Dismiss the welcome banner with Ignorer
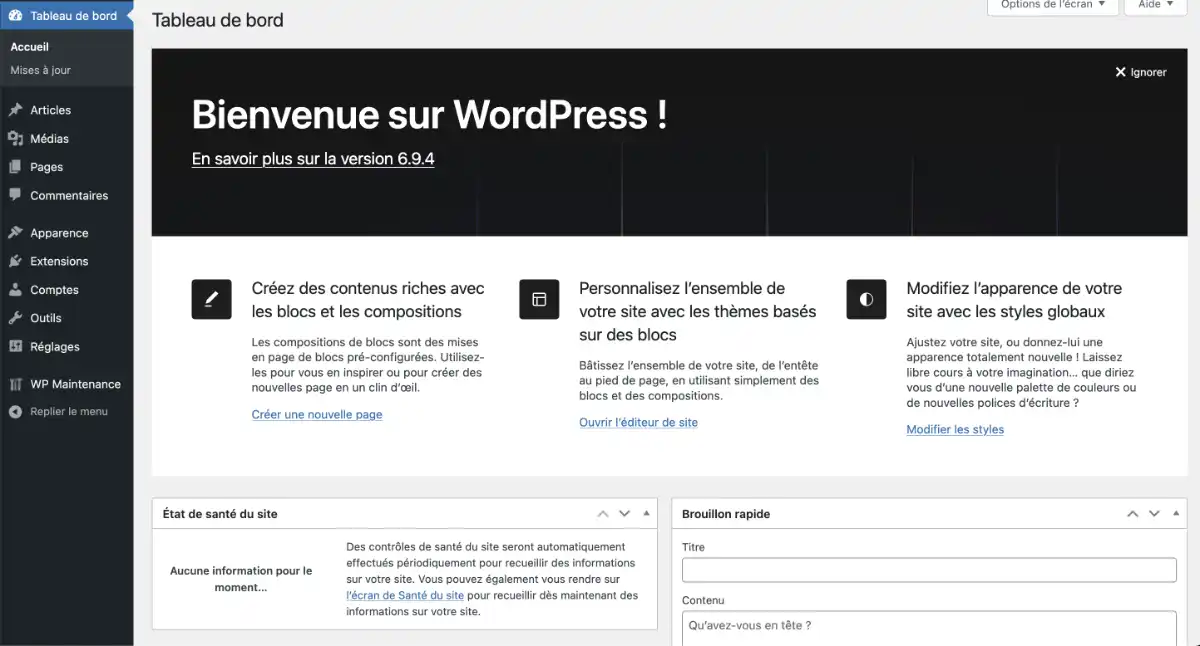The height and width of the screenshot is (646, 1200). (1140, 71)
